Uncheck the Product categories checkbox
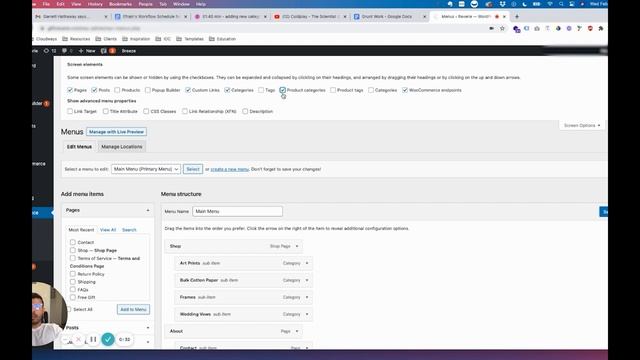640x360 pixels. (x=282, y=90)
